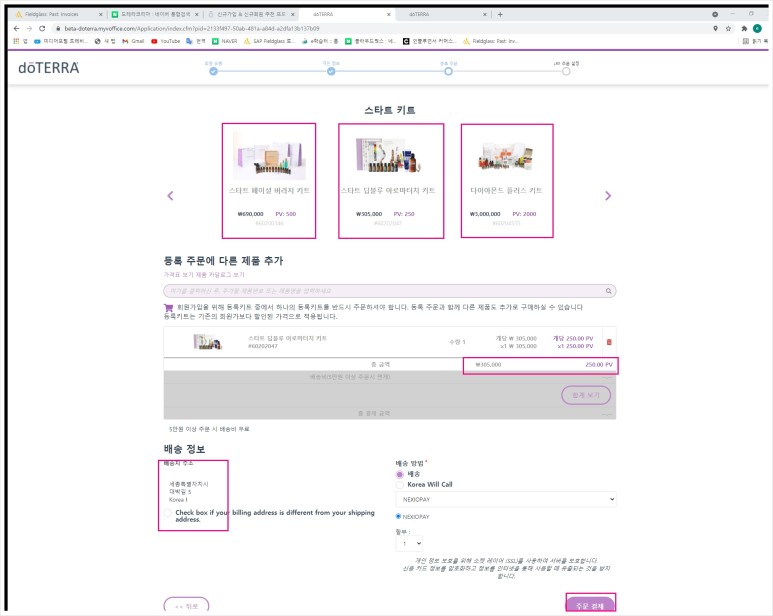Image resolution: width=773 pixels, height=616 pixels.
Task: Select the ₩3,000,000 PV 2000 diamond kit
Action: pos(507,181)
